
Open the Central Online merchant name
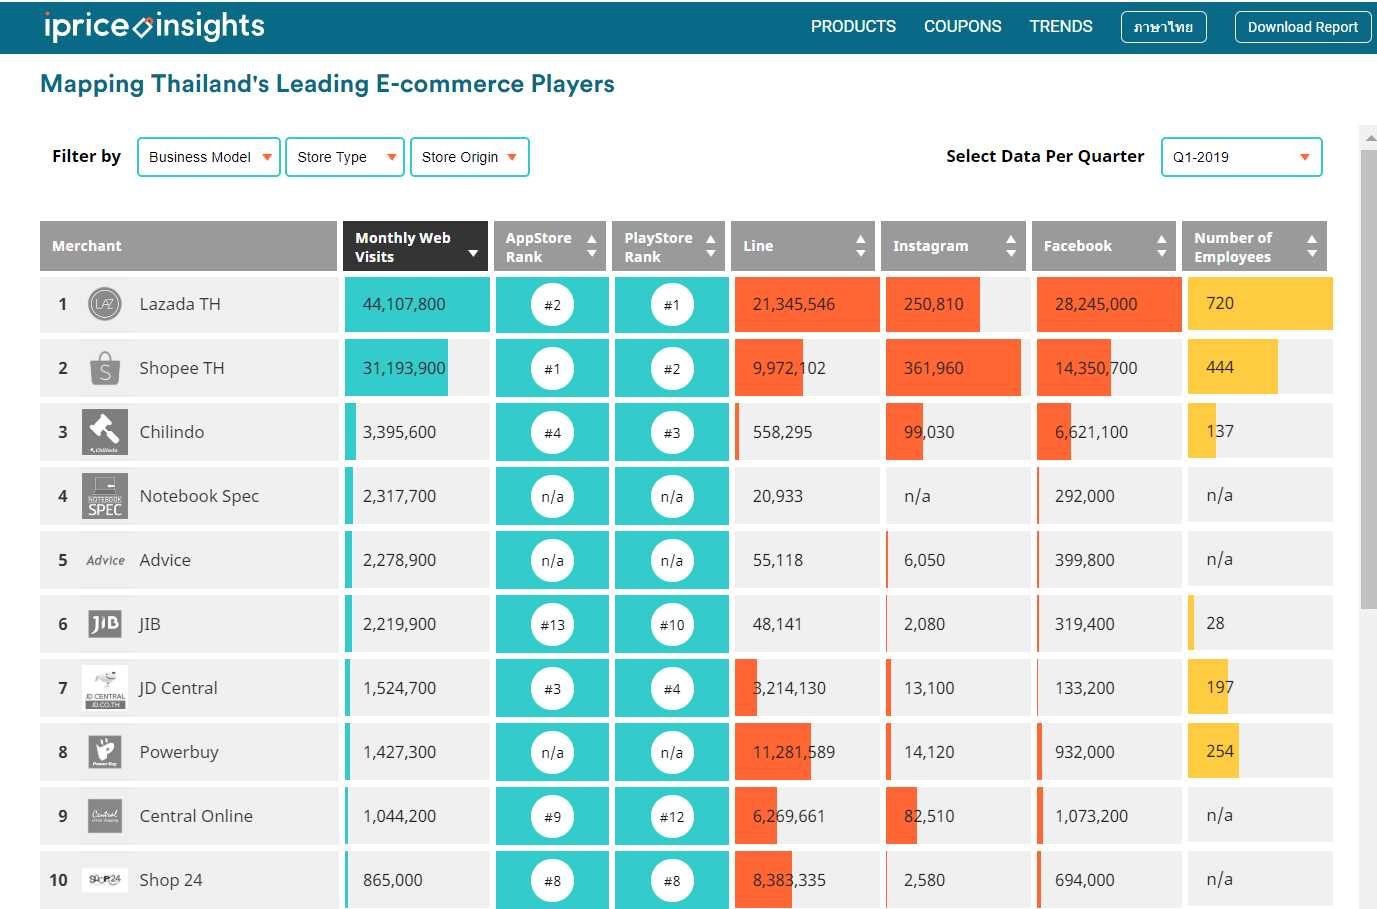coord(196,816)
